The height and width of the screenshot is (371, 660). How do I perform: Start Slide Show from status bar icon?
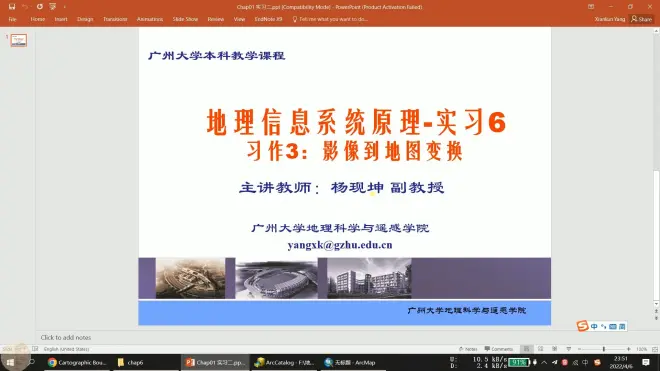coord(569,349)
